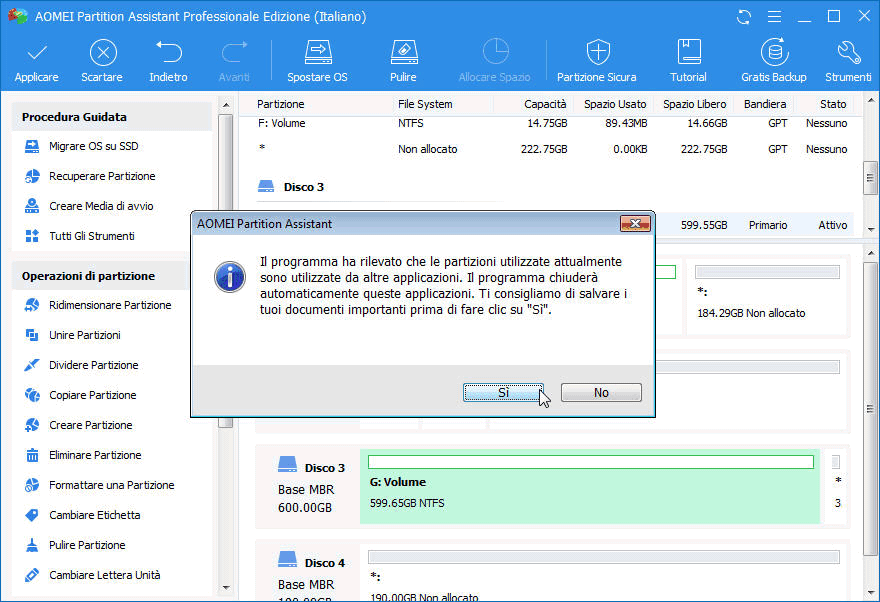The height and width of the screenshot is (602, 880).
Task: Choose Unire Partizioni operation
Action: [73, 335]
